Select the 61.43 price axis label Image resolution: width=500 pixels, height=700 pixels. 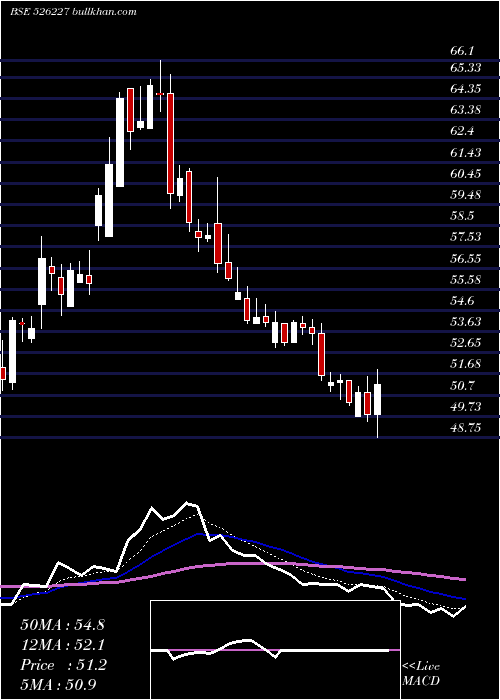(466, 153)
